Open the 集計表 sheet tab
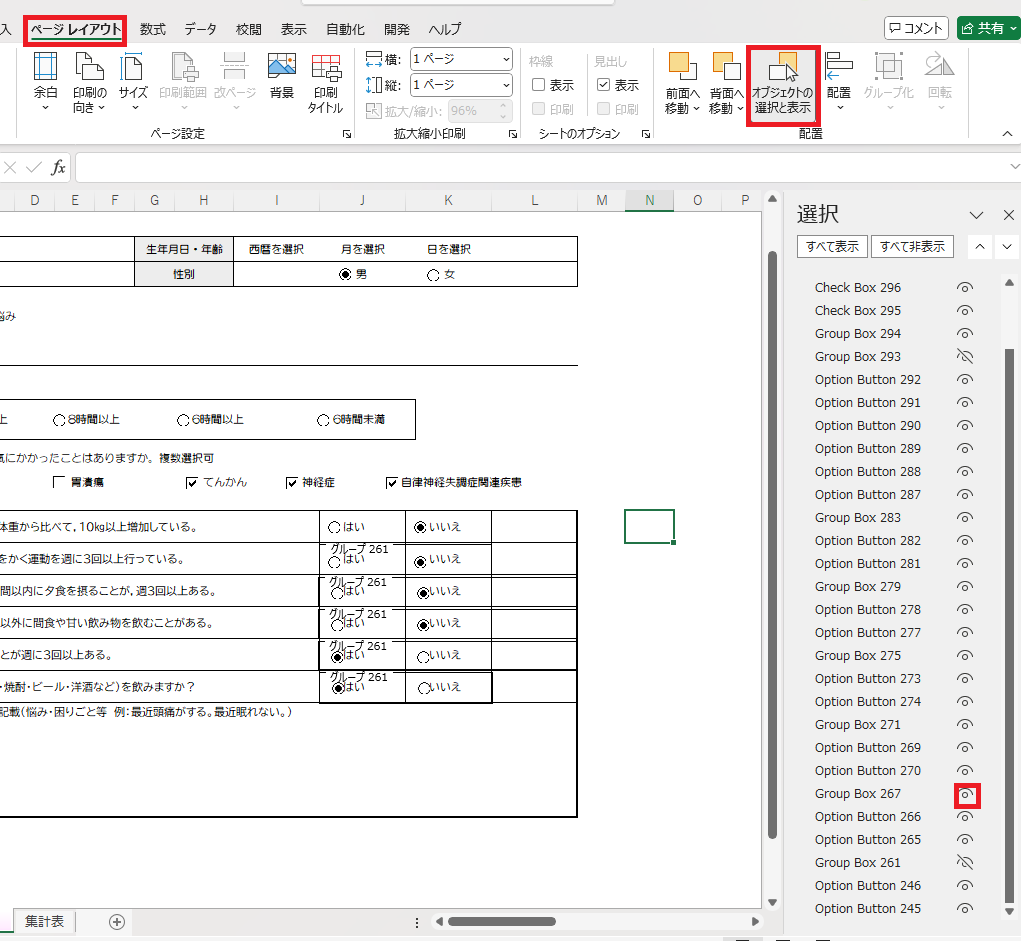The height and width of the screenshot is (941, 1021). coord(45,921)
